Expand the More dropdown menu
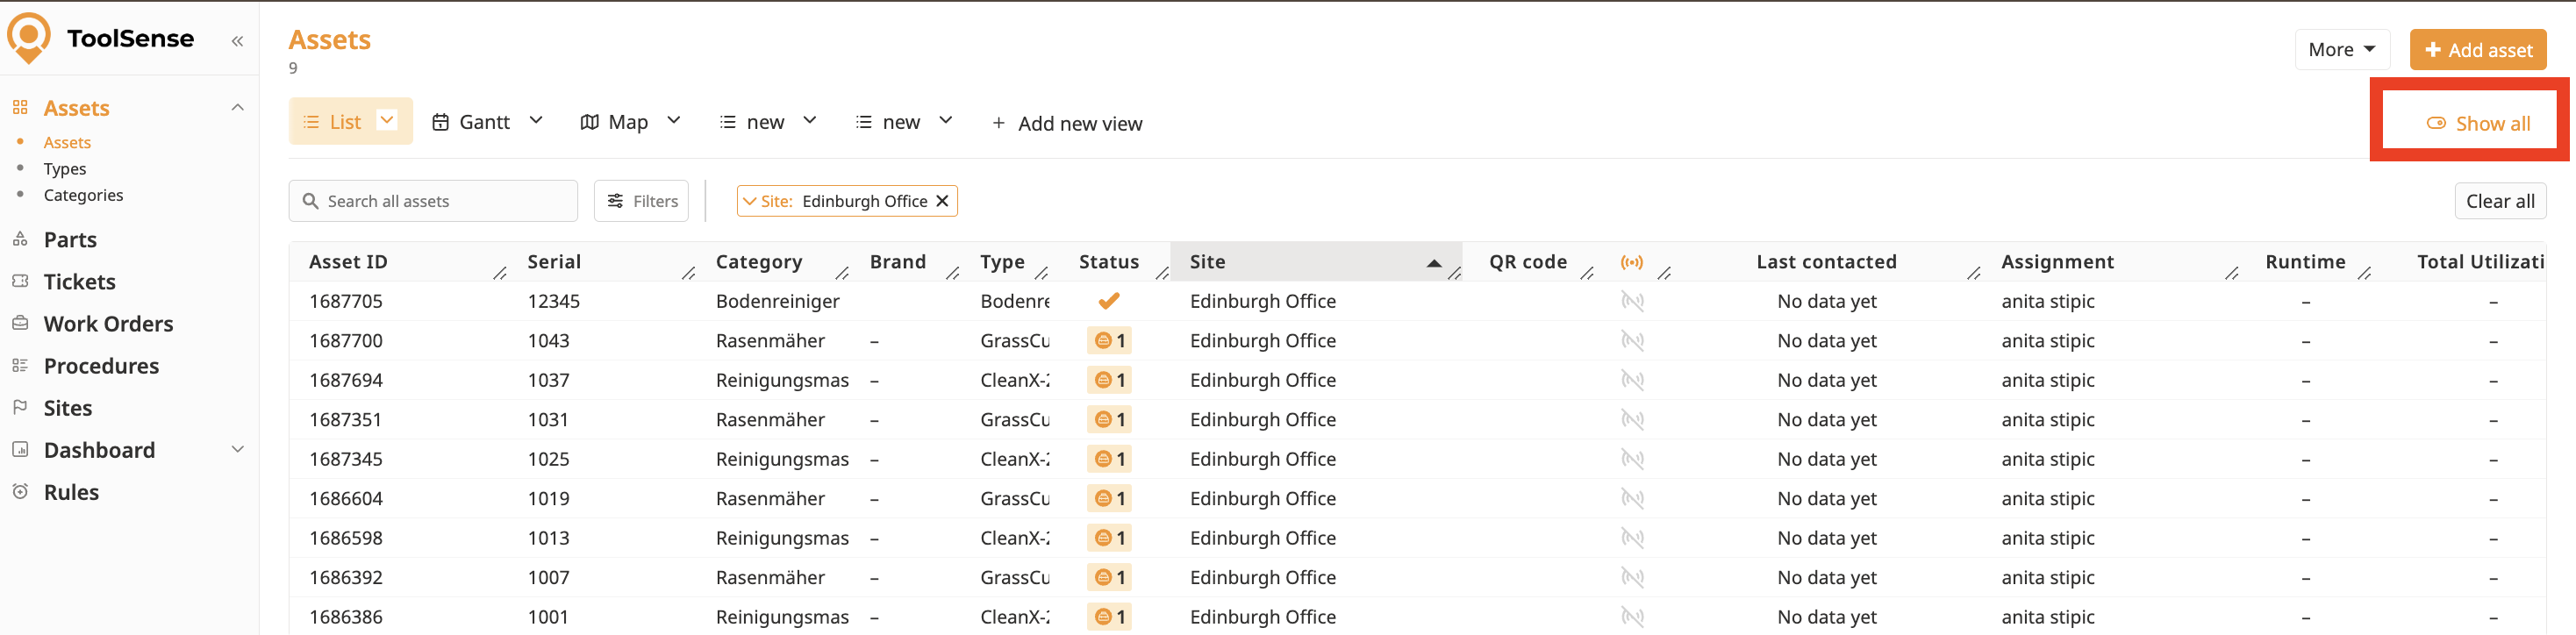This screenshot has height=635, width=2576. pos(2340,49)
